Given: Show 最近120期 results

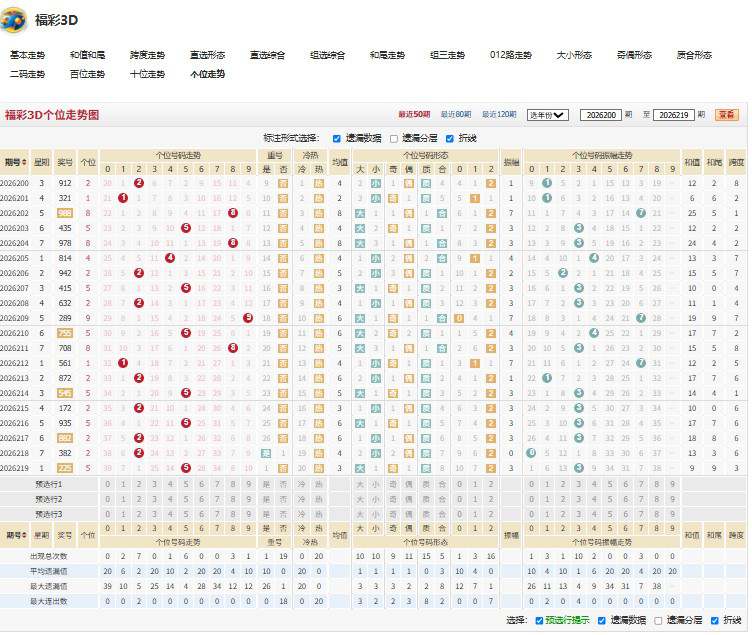Looking at the screenshot, I should (499, 114).
